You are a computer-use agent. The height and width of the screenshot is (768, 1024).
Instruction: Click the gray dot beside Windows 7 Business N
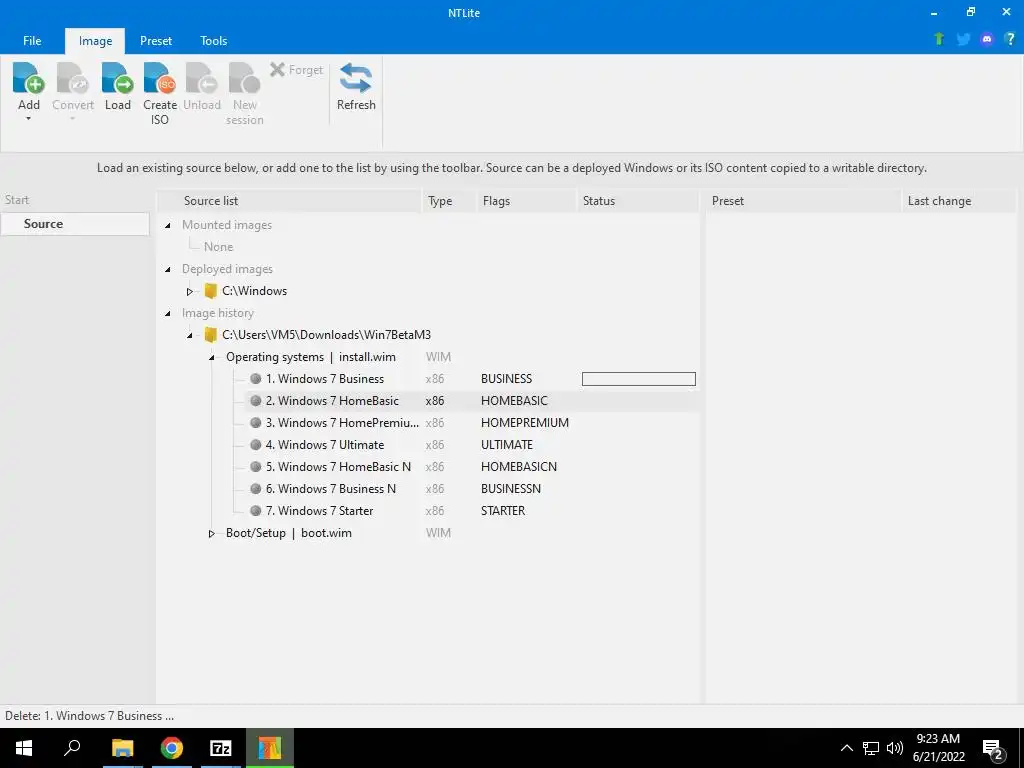(255, 488)
